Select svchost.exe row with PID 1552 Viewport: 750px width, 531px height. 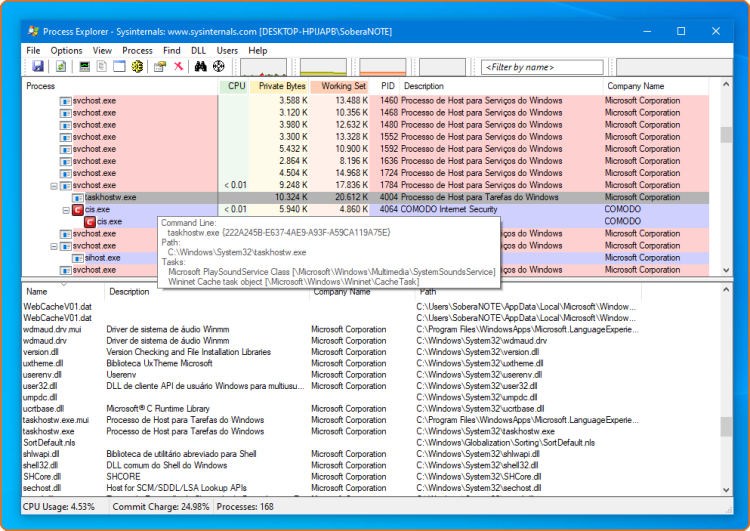(365, 137)
